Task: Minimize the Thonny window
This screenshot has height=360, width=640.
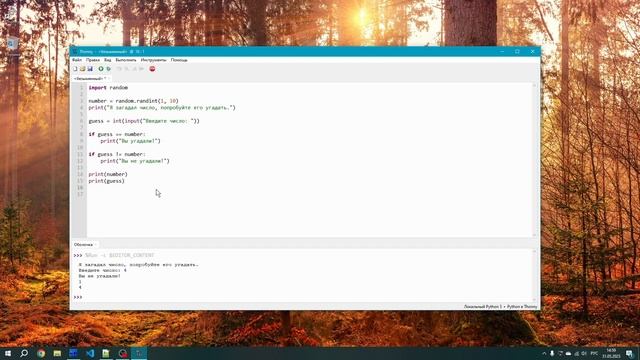Action: [x=502, y=51]
